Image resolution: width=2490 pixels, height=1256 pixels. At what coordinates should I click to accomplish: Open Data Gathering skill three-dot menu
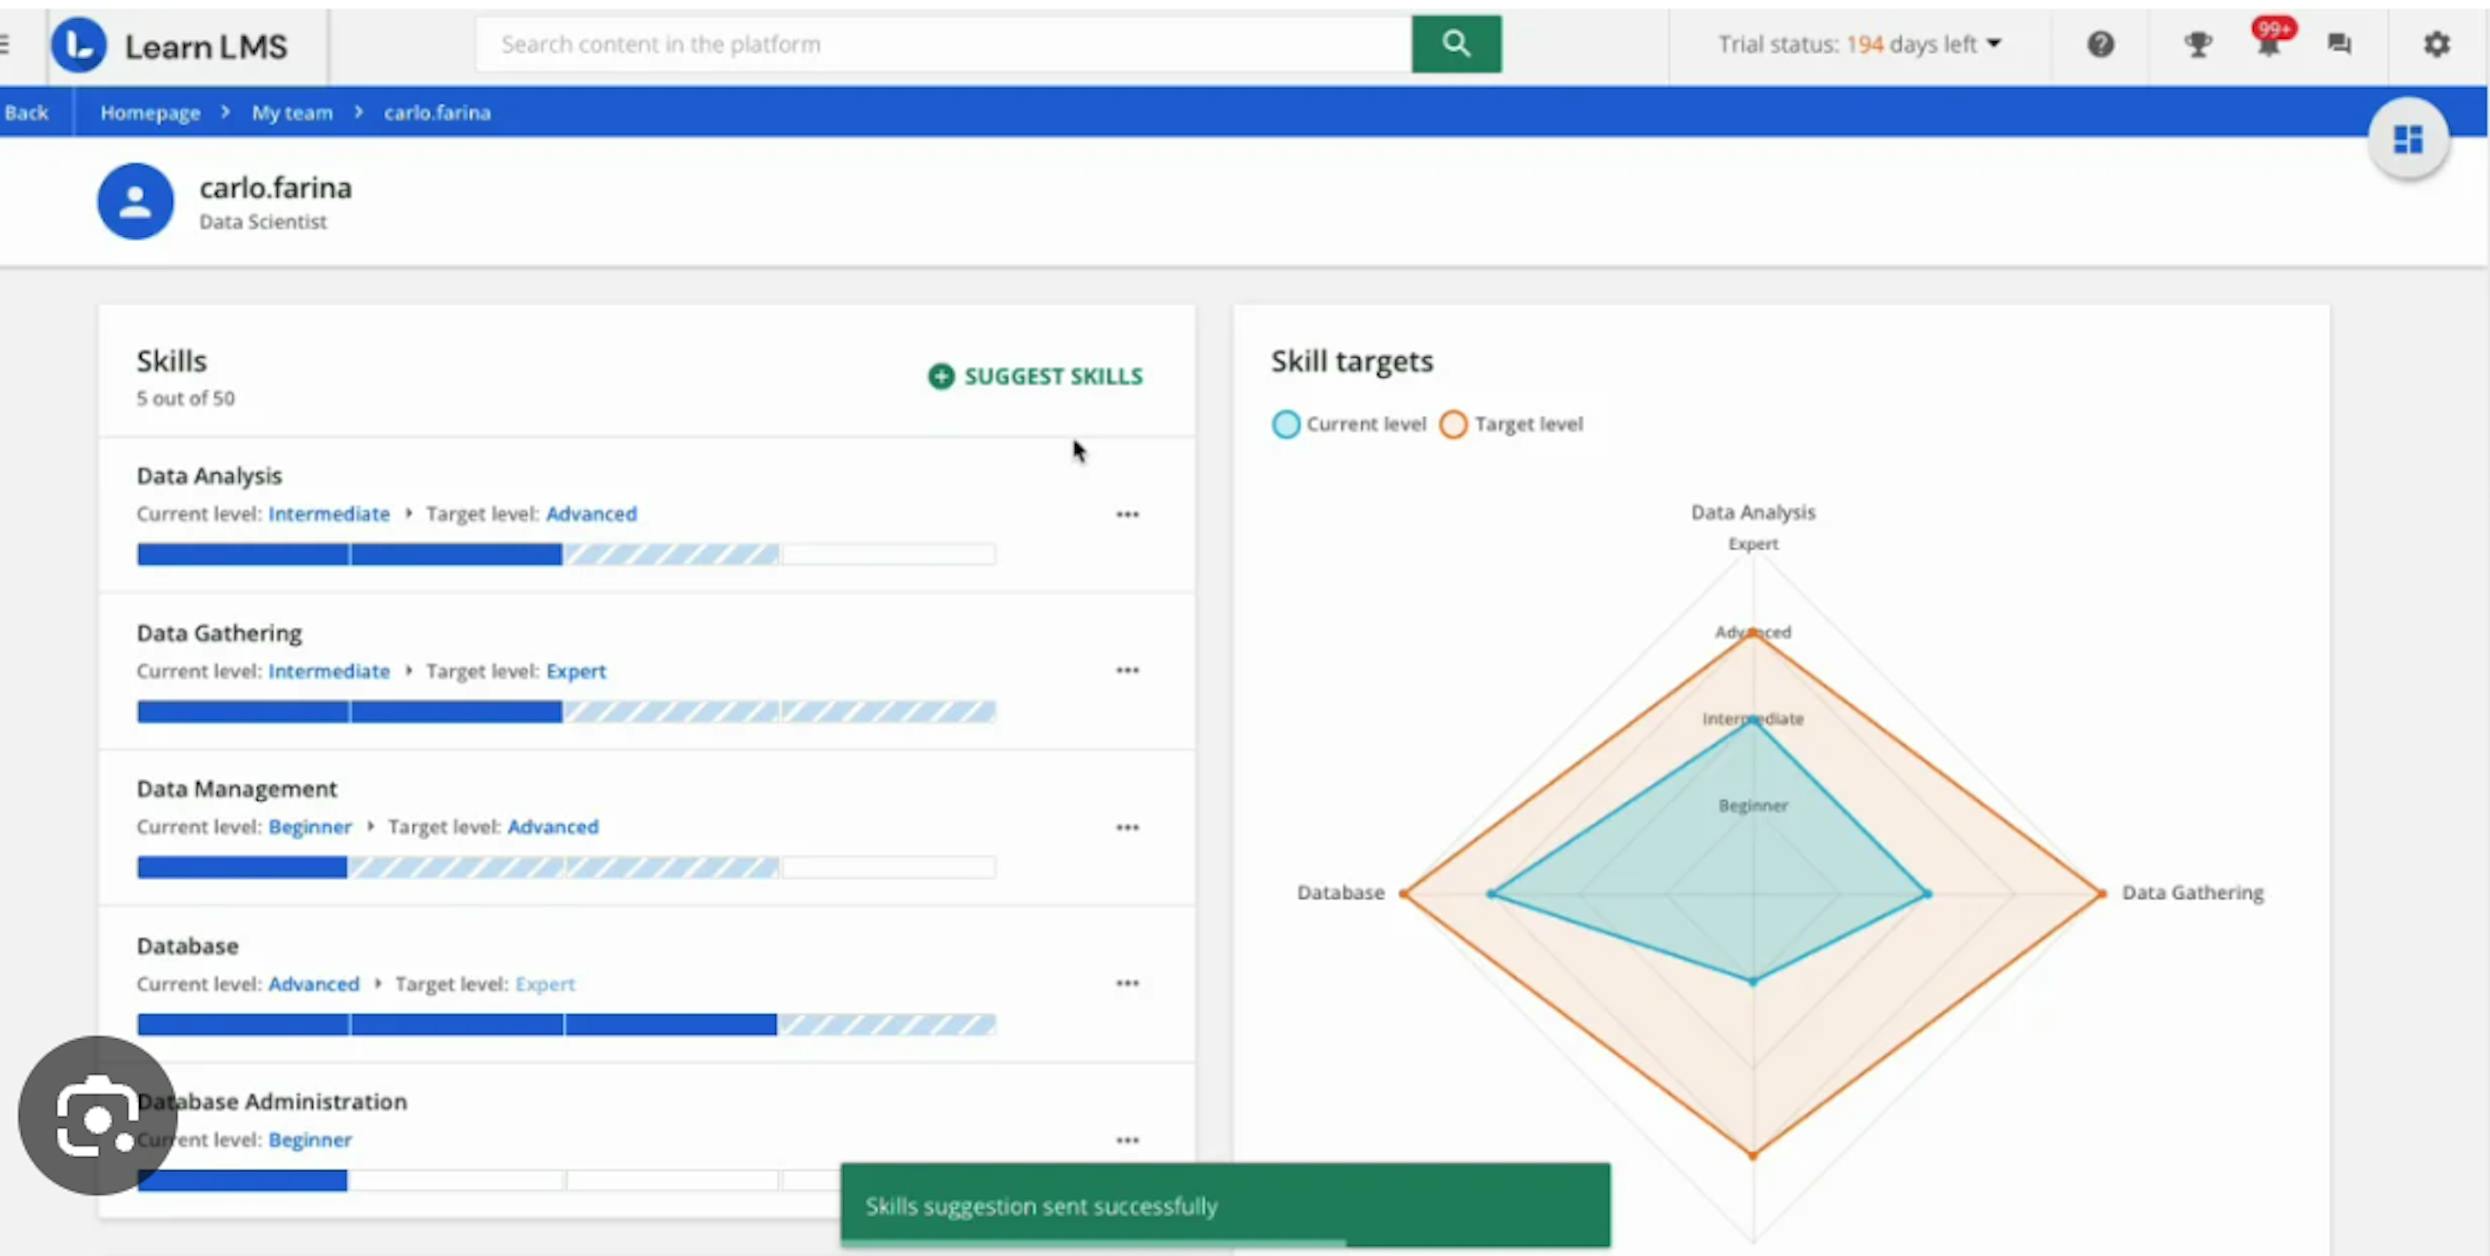1127,670
